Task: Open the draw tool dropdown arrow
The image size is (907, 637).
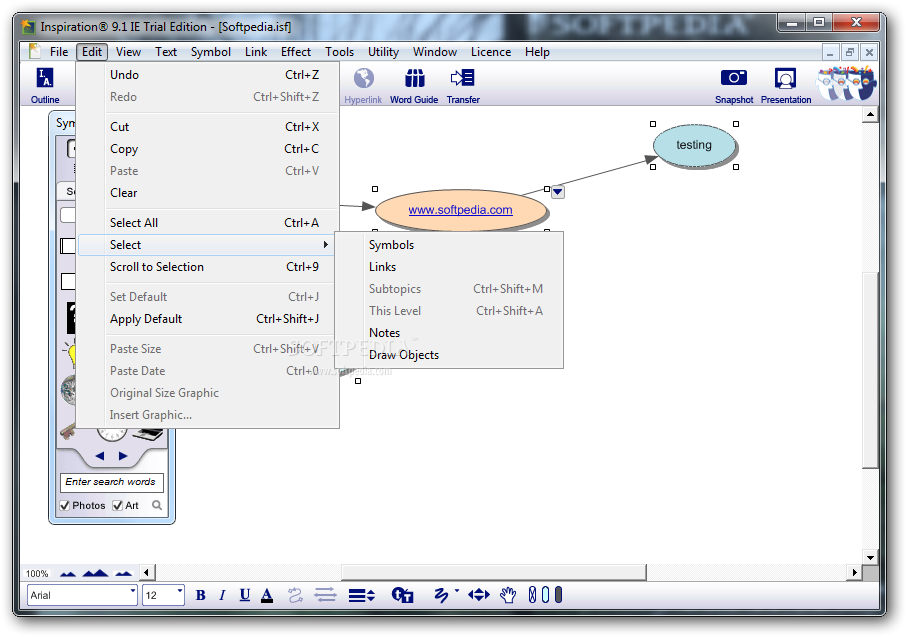Action: tap(456, 591)
